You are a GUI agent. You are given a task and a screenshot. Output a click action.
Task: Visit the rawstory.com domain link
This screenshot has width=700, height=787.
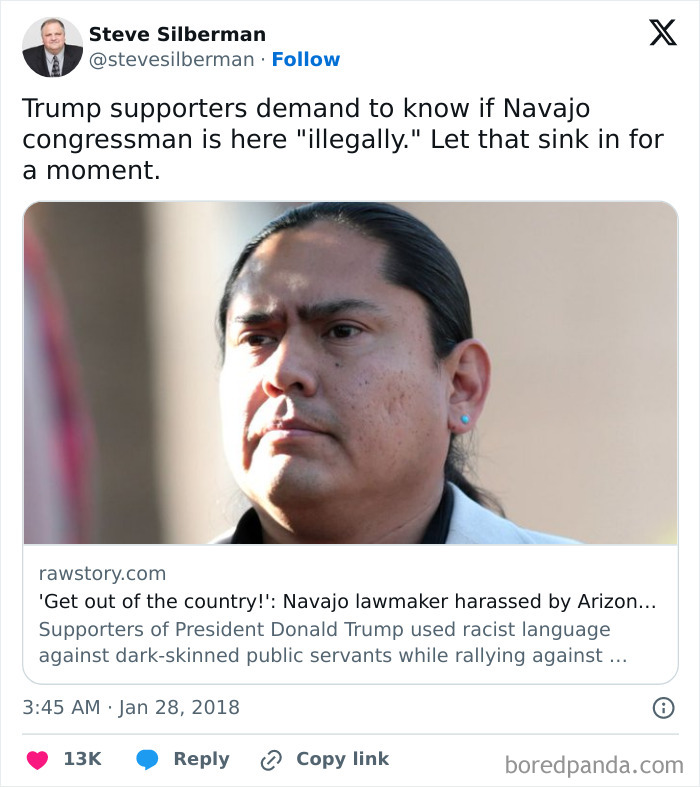(102, 573)
